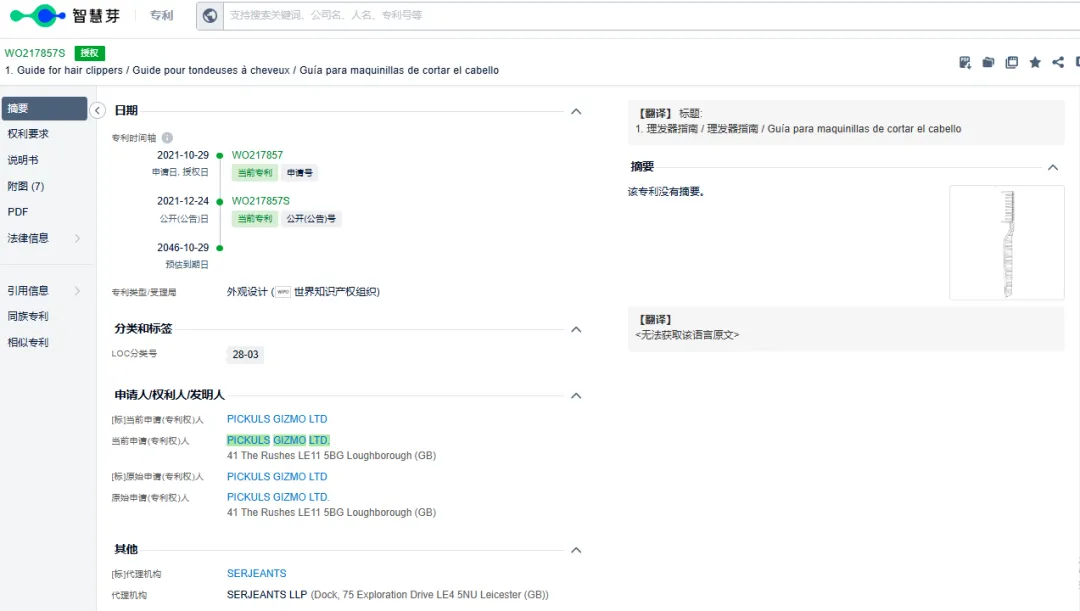This screenshot has width=1080, height=611.
Task: Click the 2046-10-29 expiry timeline dot
Action: tap(220, 248)
